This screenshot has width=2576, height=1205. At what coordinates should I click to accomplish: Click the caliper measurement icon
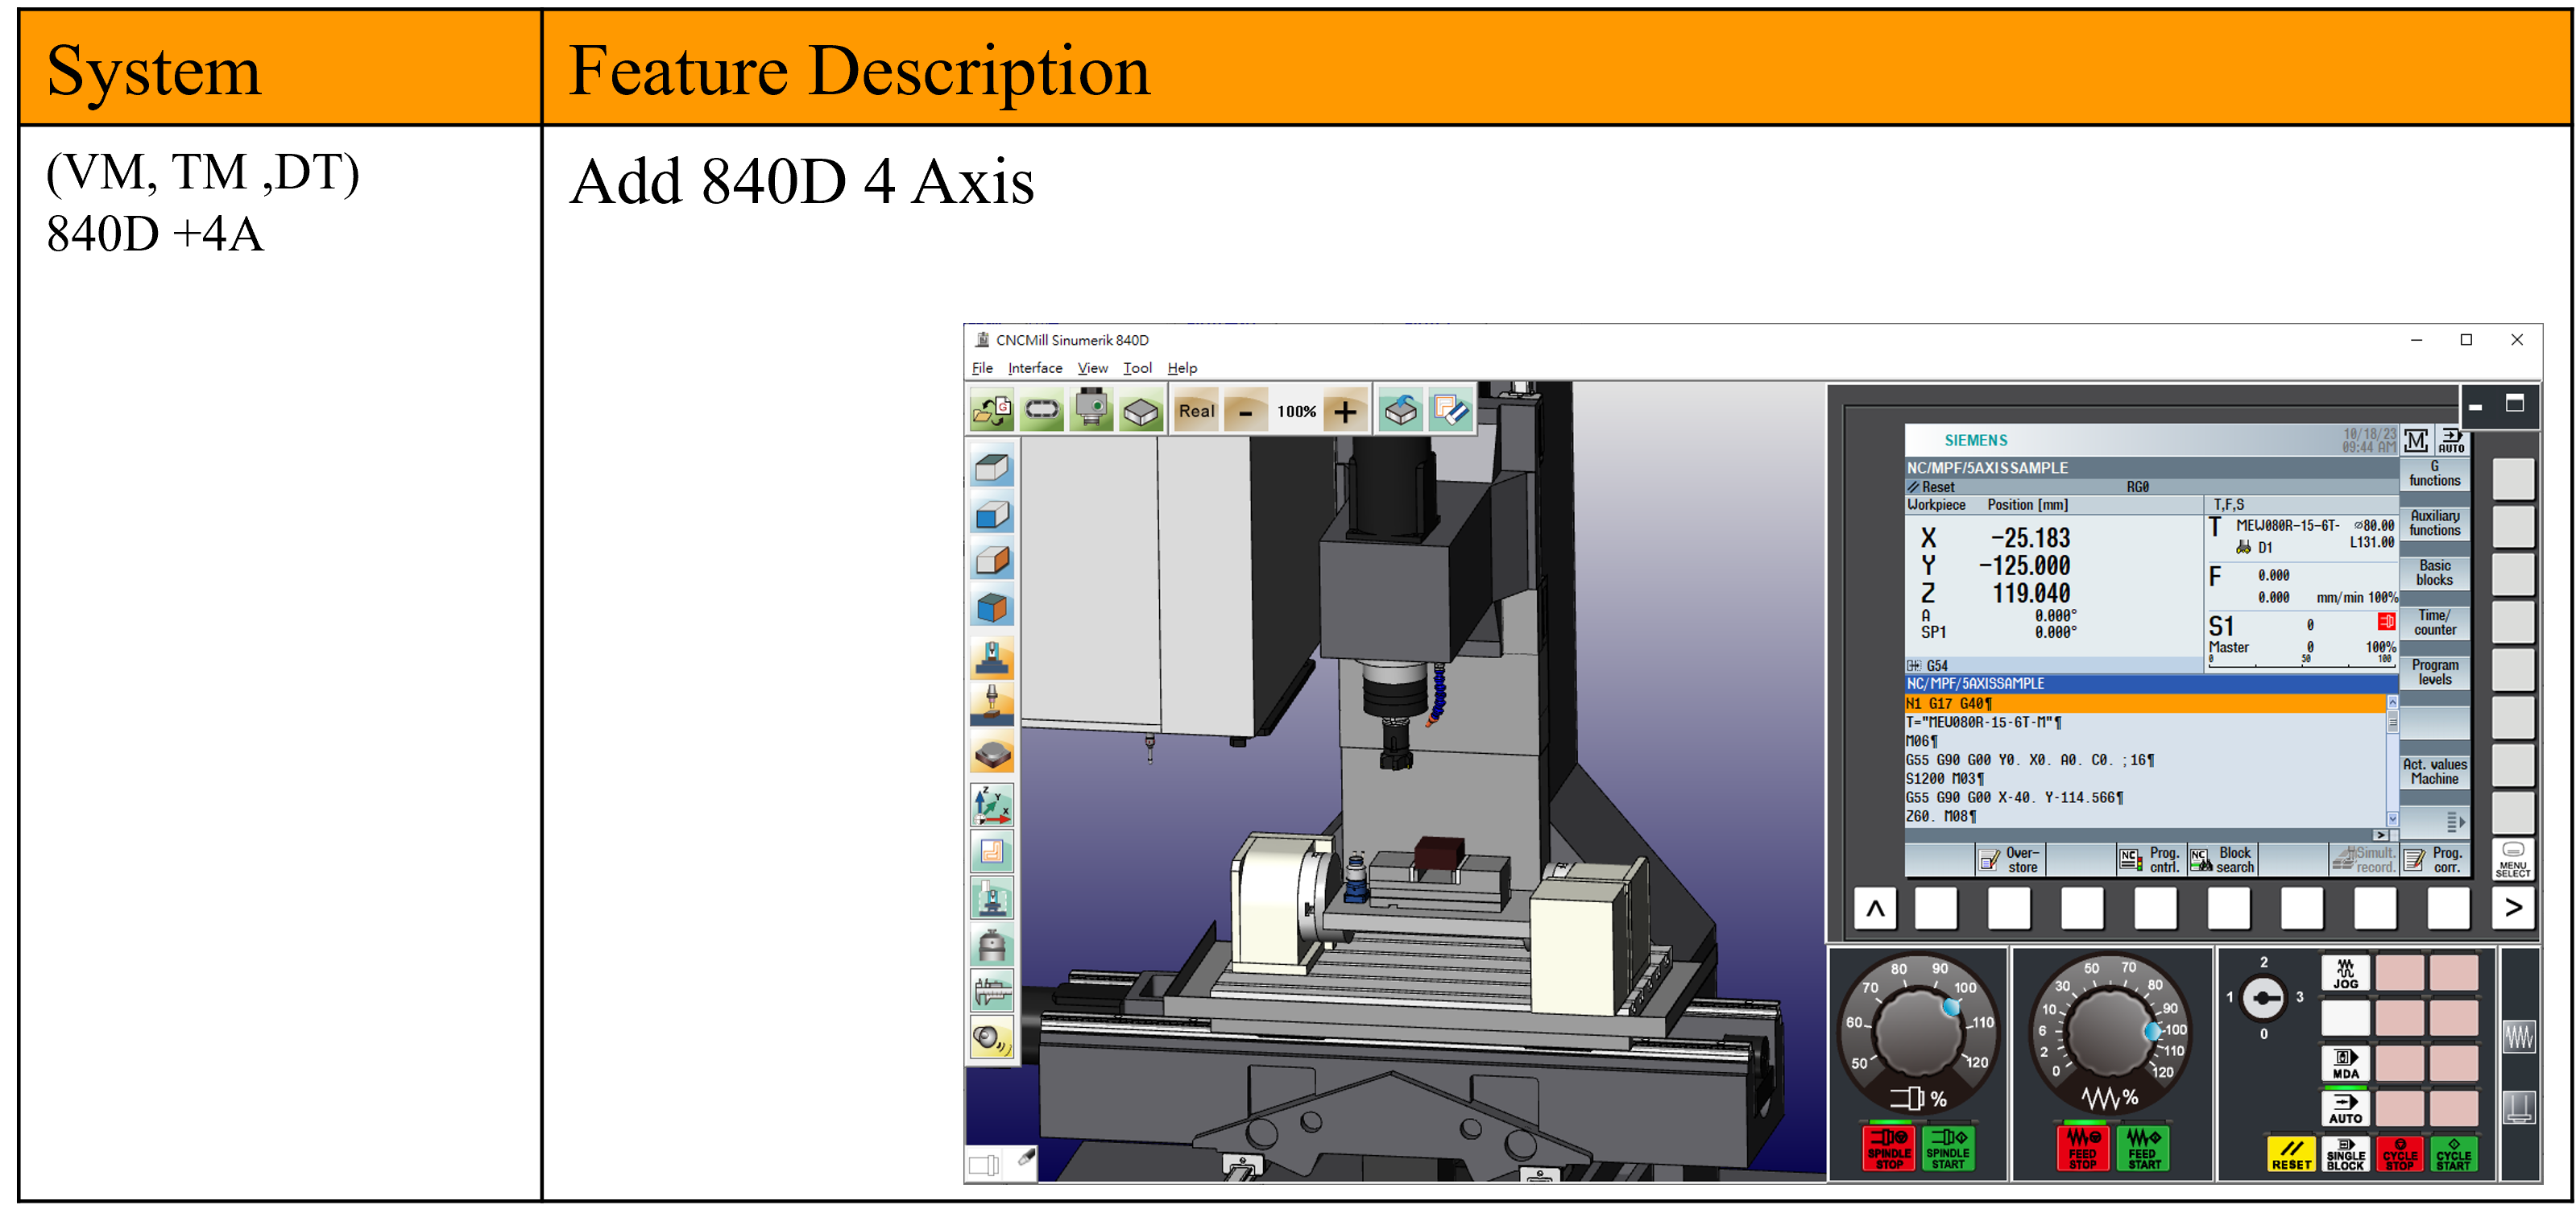pos(992,990)
